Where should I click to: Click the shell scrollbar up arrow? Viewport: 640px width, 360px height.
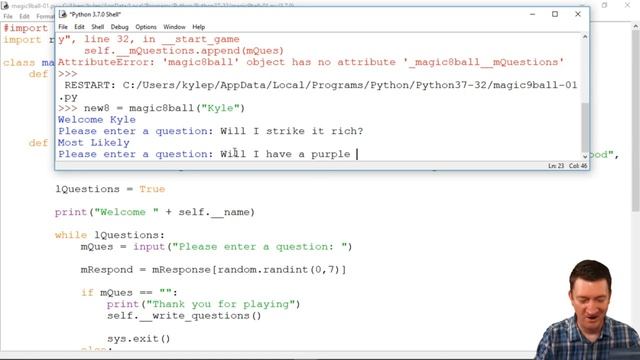pyautogui.click(x=585, y=37)
